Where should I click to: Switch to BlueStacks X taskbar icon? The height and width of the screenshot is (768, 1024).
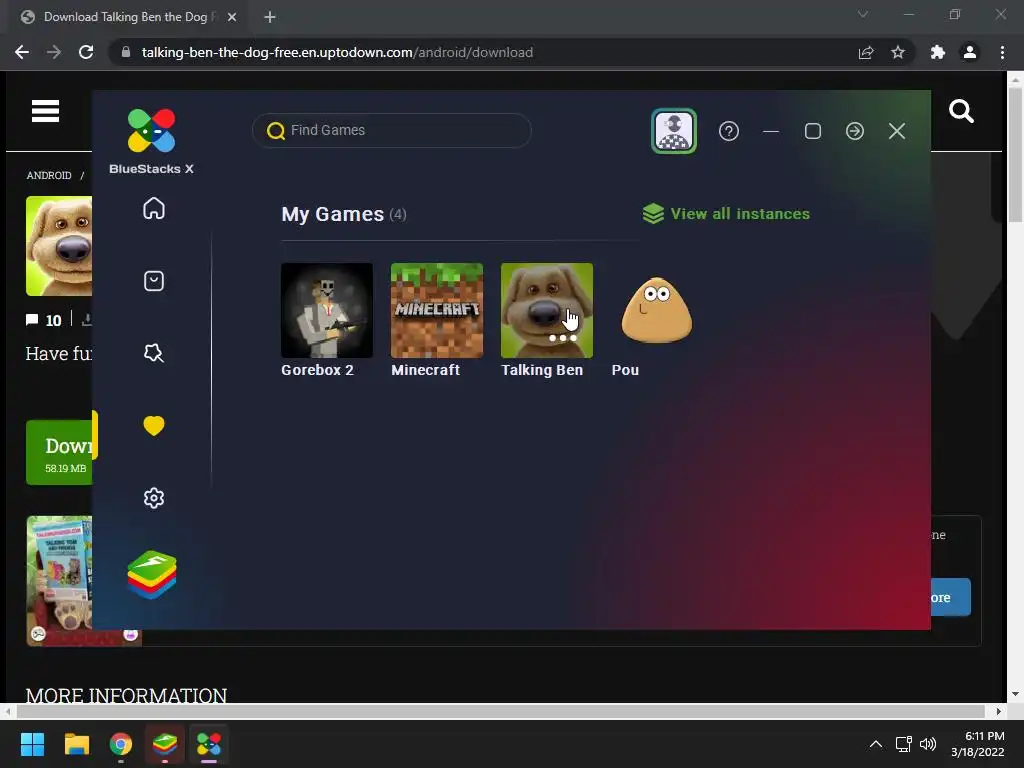209,744
